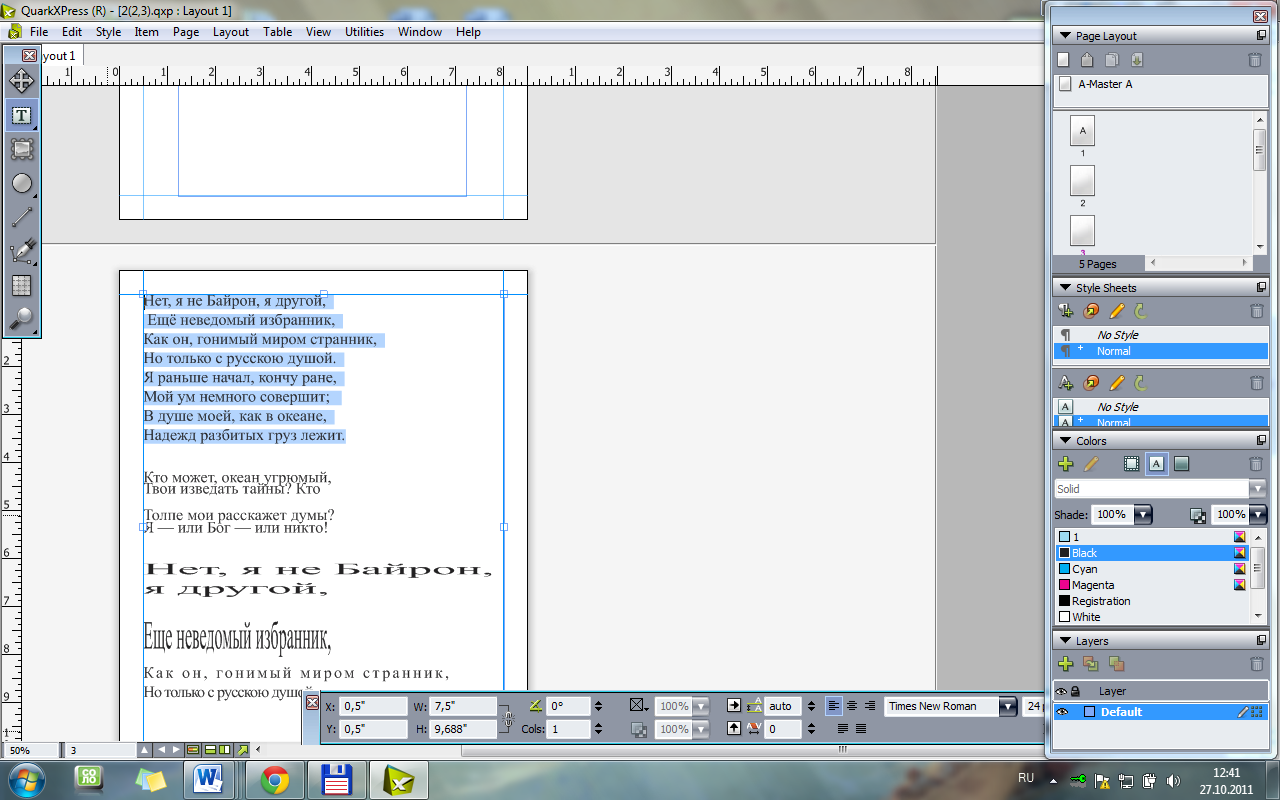Collapse the Style Sheets panel

click(1065, 288)
